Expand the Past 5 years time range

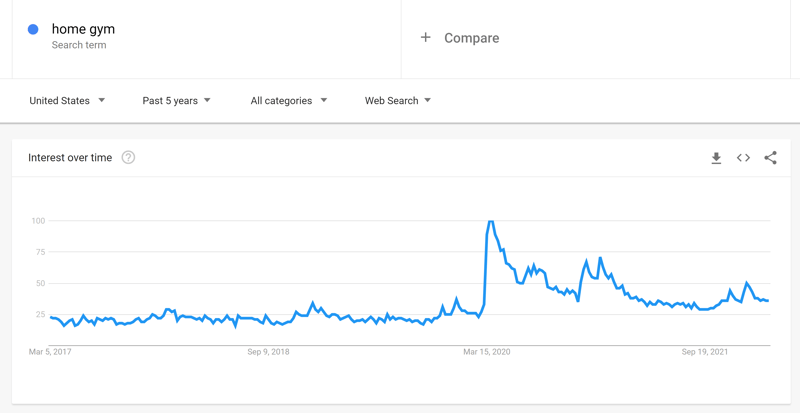(176, 101)
